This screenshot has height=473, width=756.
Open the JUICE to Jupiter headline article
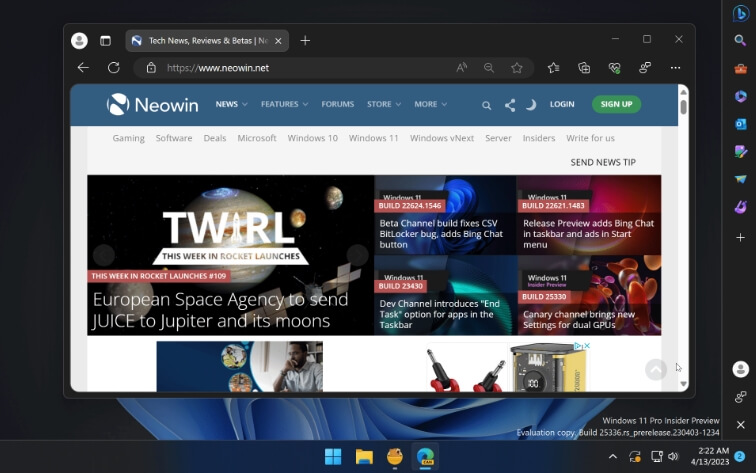pos(220,310)
